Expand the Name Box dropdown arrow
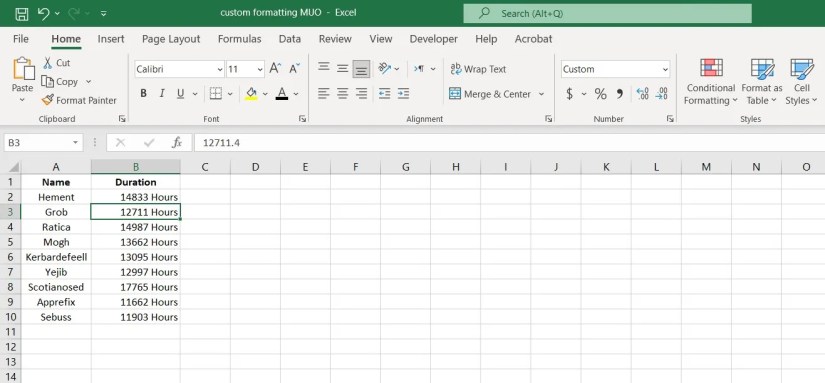The width and height of the screenshot is (825, 383). [x=75, y=143]
